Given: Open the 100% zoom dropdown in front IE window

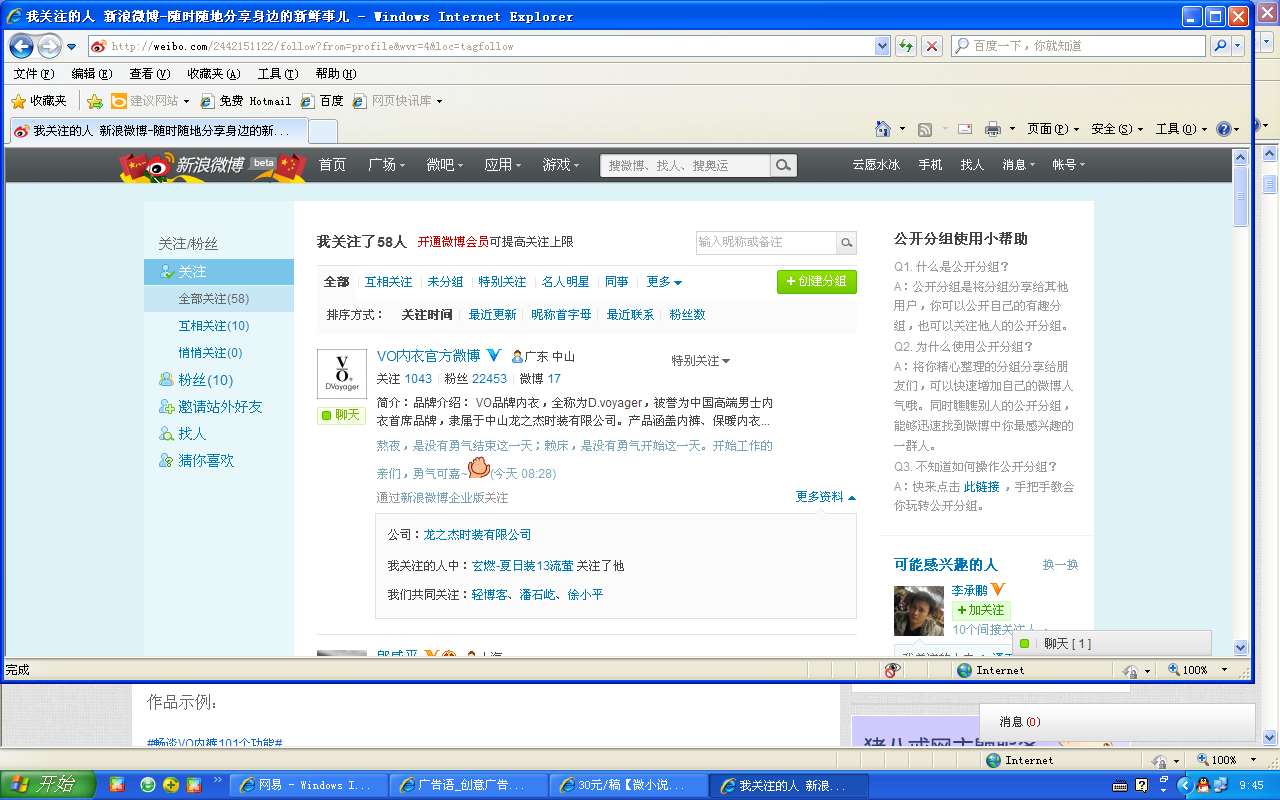Looking at the screenshot, I should pos(1223,671).
